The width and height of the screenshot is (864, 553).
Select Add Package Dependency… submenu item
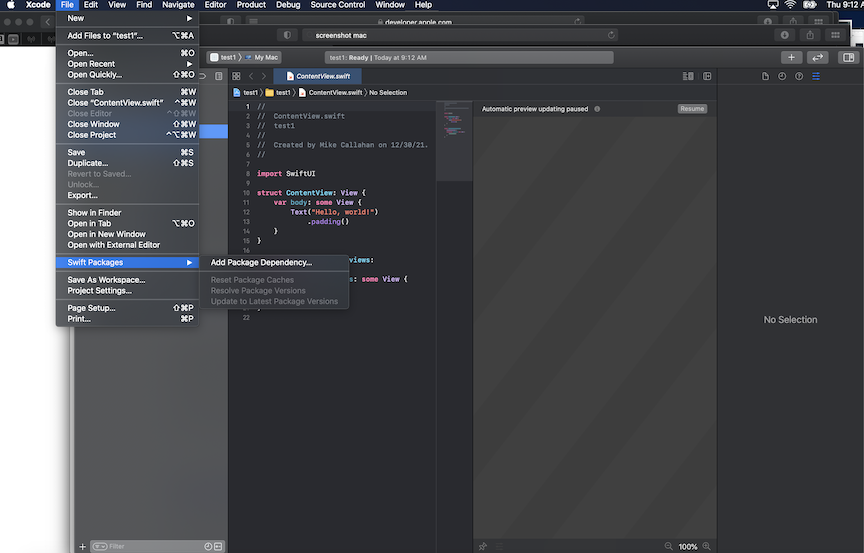(274, 263)
